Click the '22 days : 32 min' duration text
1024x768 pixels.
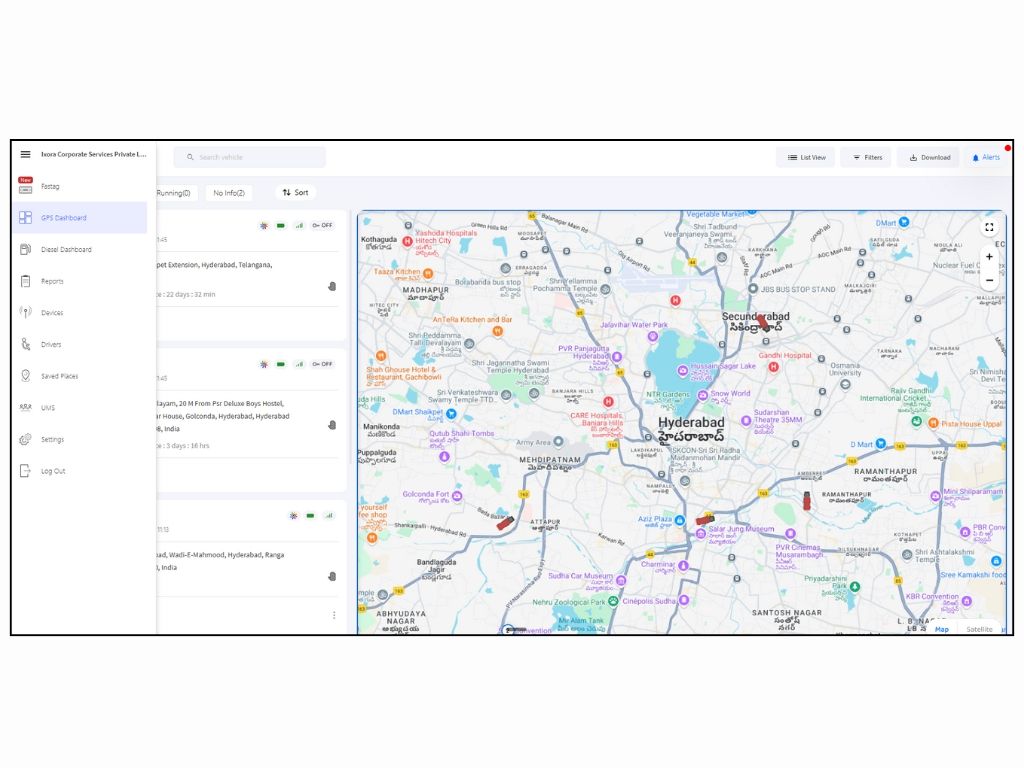tap(191, 295)
